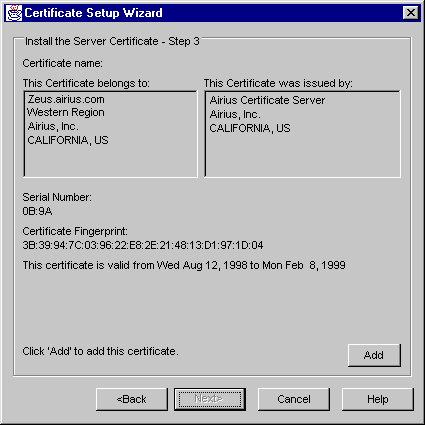Click the Certificate Setup Wizard title text
Image resolution: width=425 pixels, height=425 pixels.
click(x=93, y=13)
